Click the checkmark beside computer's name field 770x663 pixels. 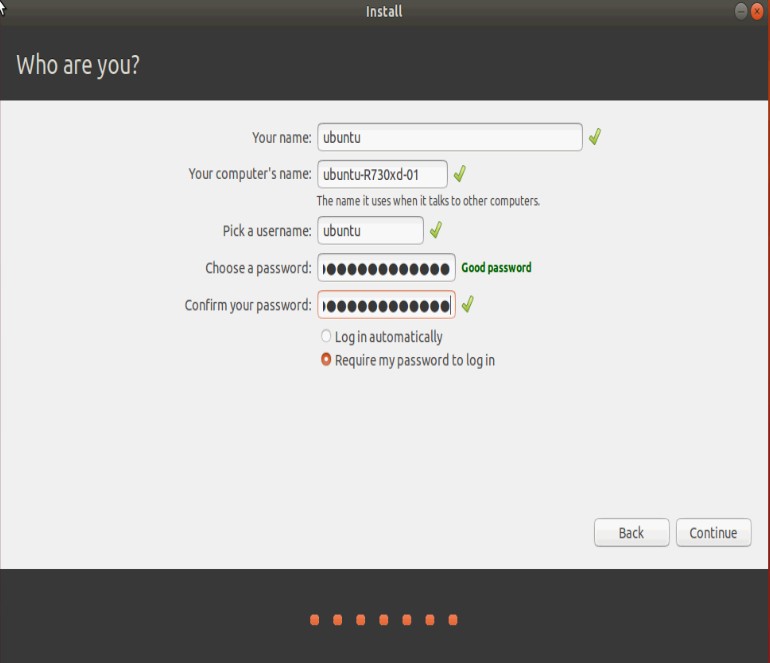(460, 173)
